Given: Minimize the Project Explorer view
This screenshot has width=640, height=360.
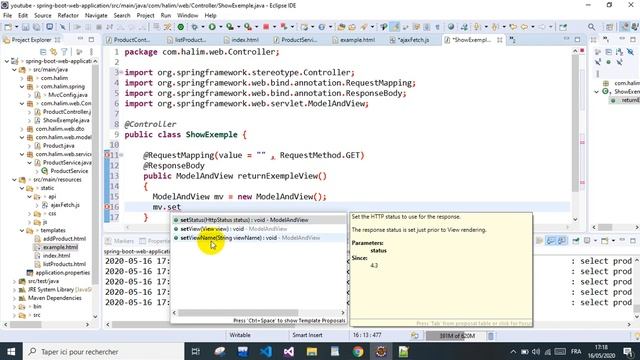Looking at the screenshot, I should coord(80,39).
